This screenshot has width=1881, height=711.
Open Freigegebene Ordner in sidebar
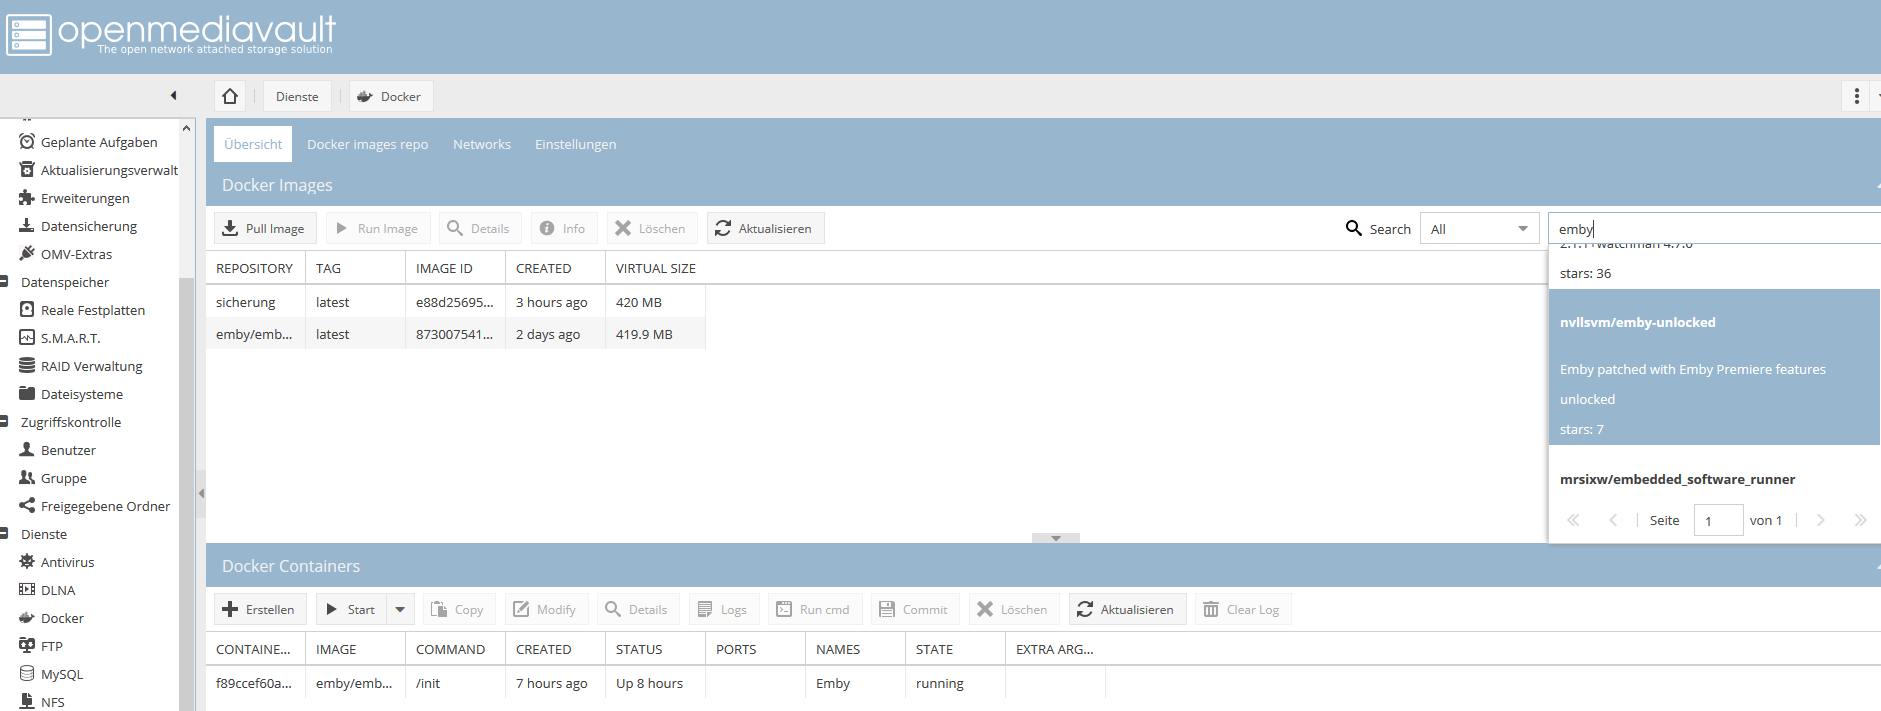95,506
